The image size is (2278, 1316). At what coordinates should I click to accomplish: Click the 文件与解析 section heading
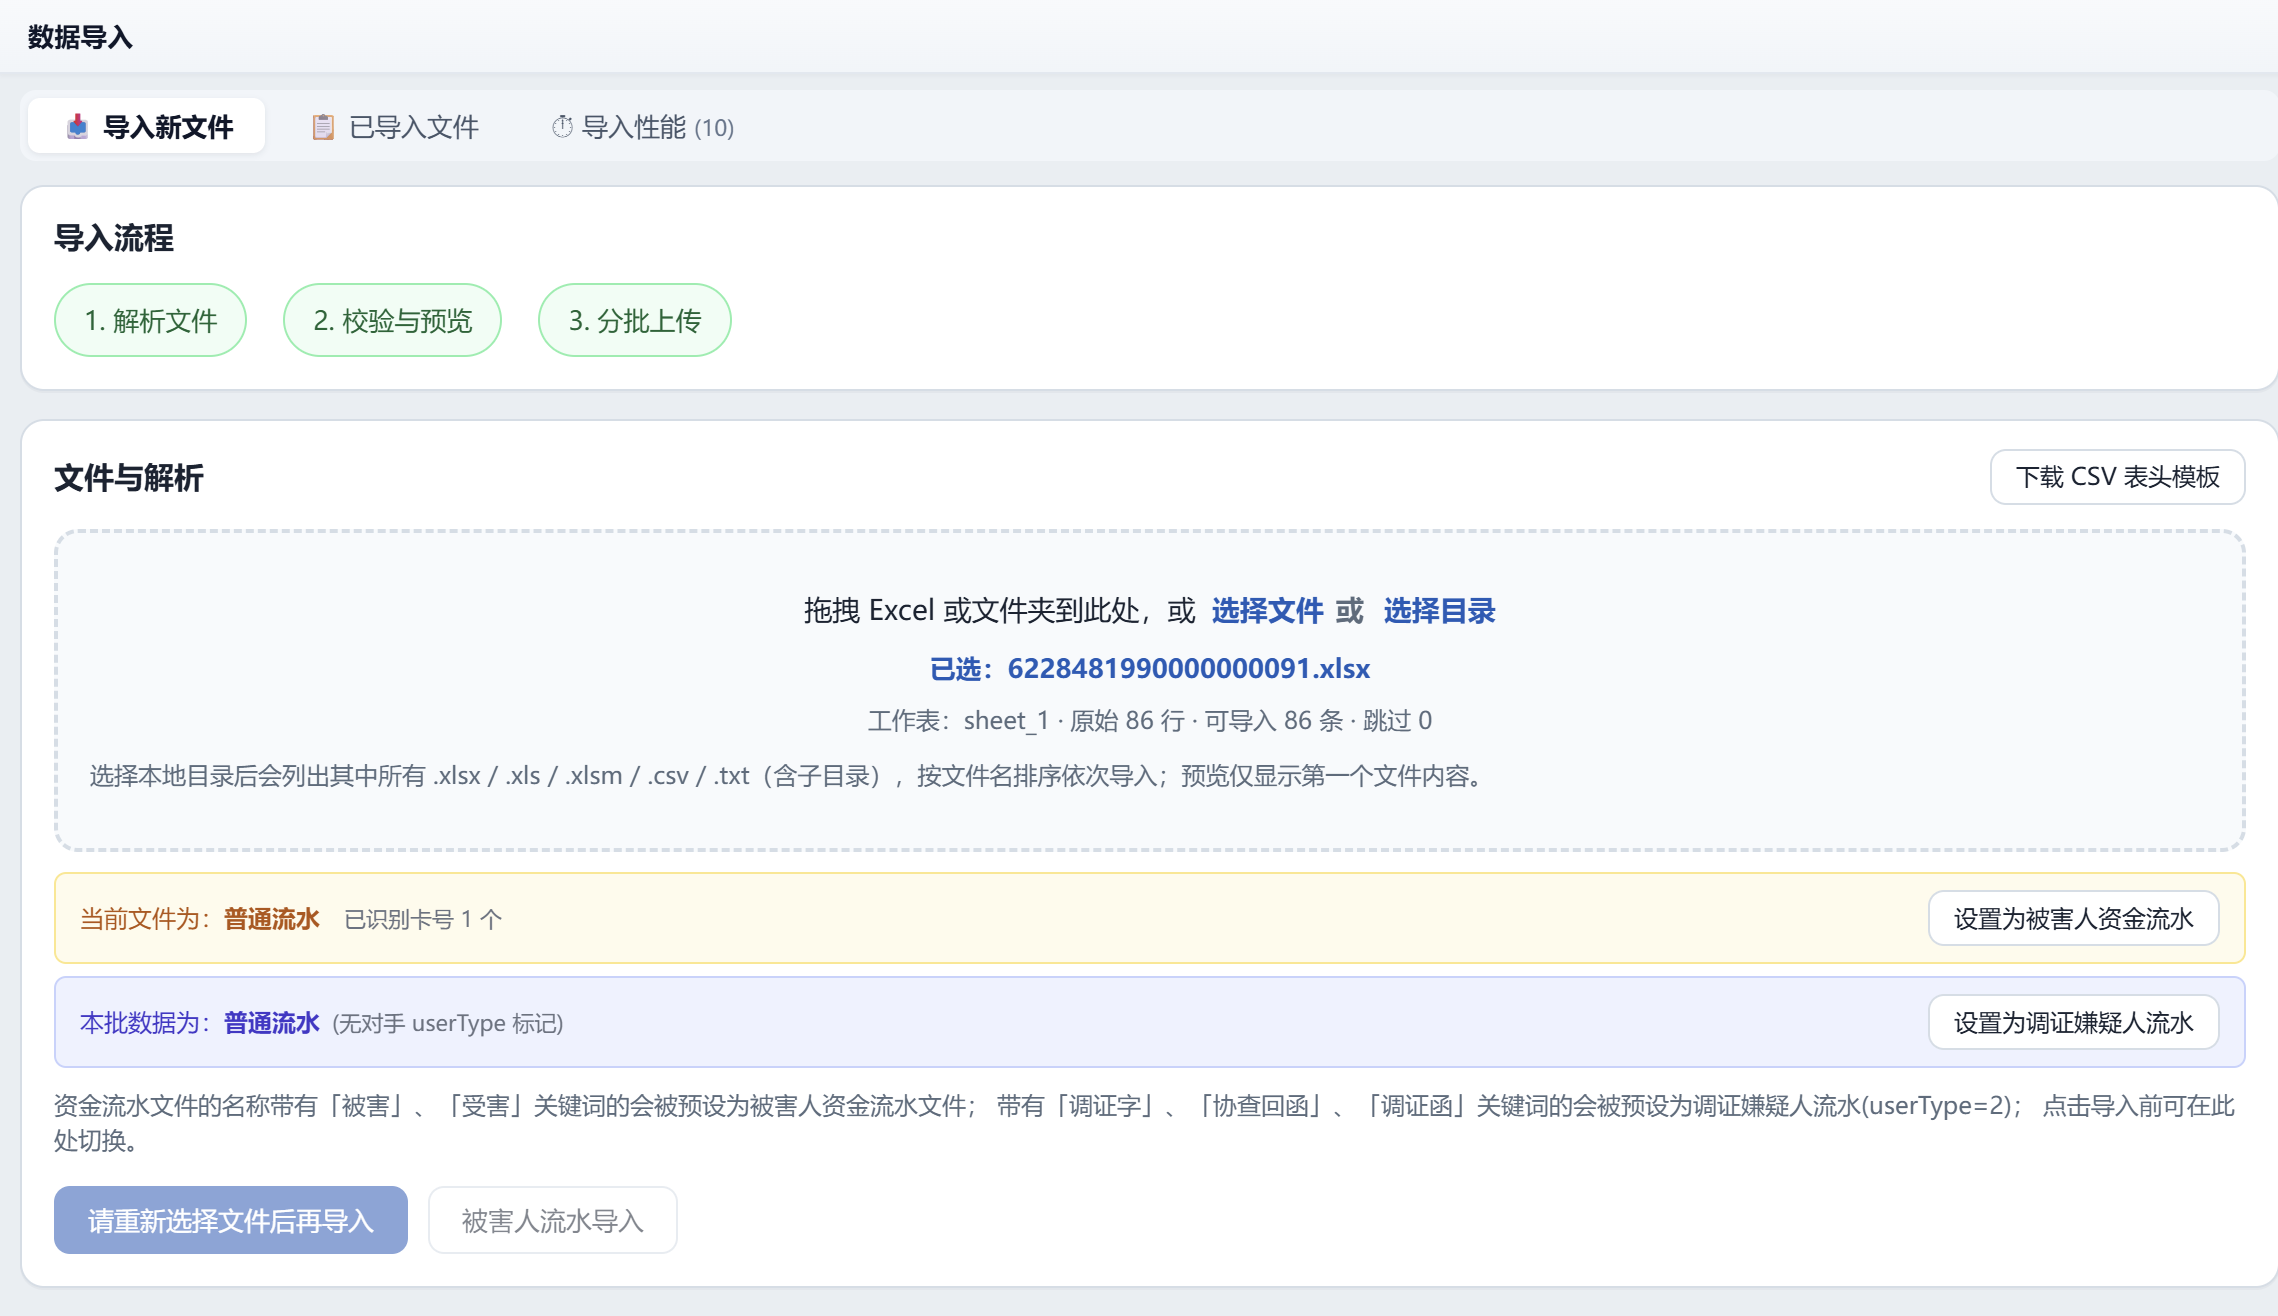[129, 478]
